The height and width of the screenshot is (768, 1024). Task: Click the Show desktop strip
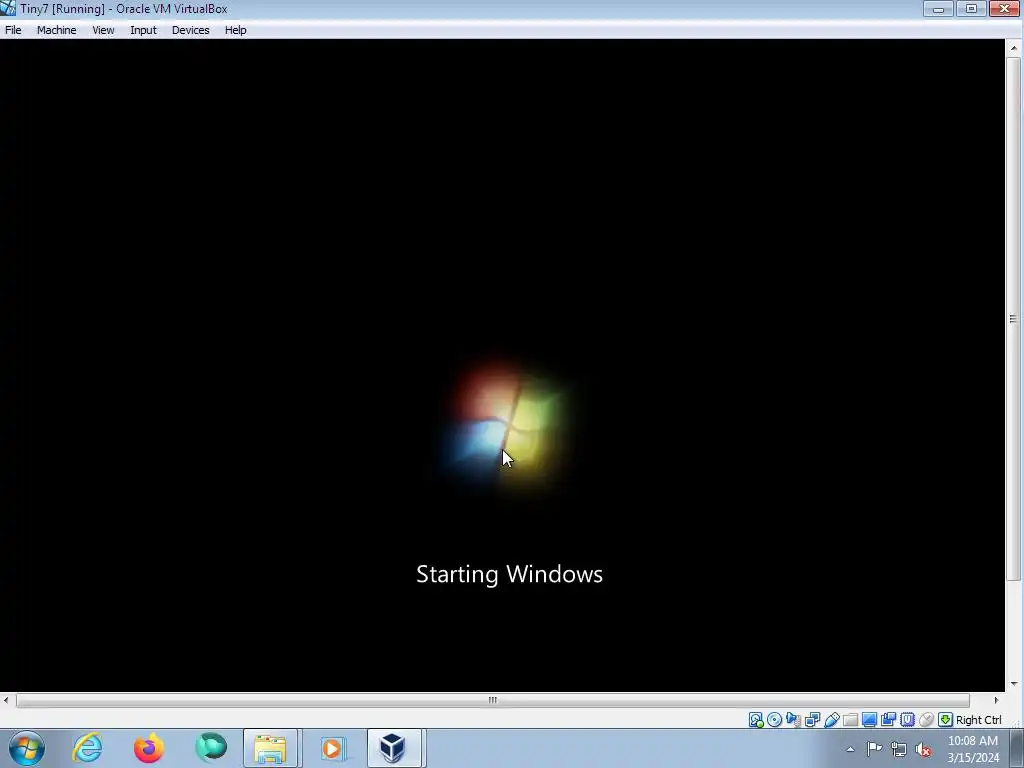(1017, 748)
